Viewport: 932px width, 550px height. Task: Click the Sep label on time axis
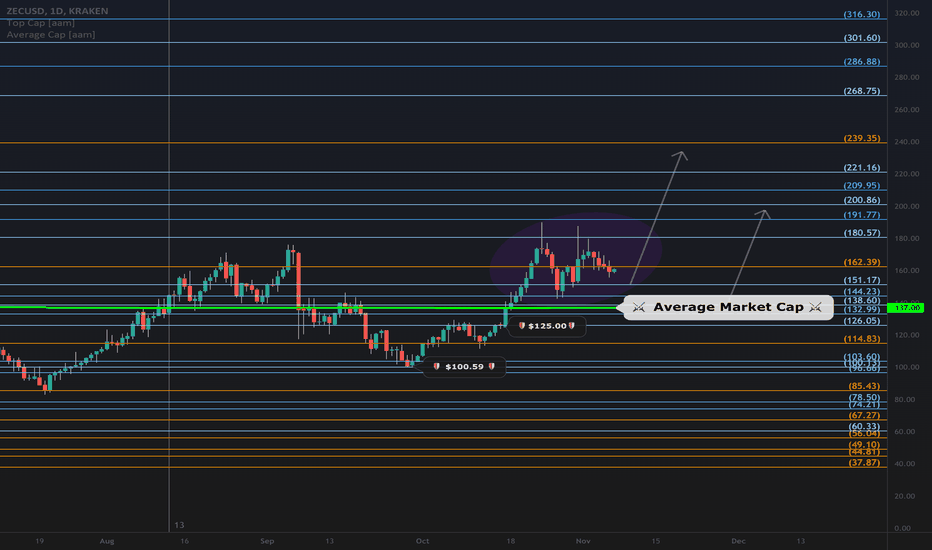(267, 541)
